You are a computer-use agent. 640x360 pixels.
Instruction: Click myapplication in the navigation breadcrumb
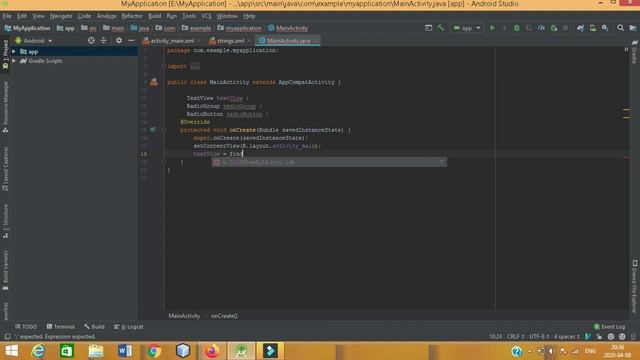[240, 28]
